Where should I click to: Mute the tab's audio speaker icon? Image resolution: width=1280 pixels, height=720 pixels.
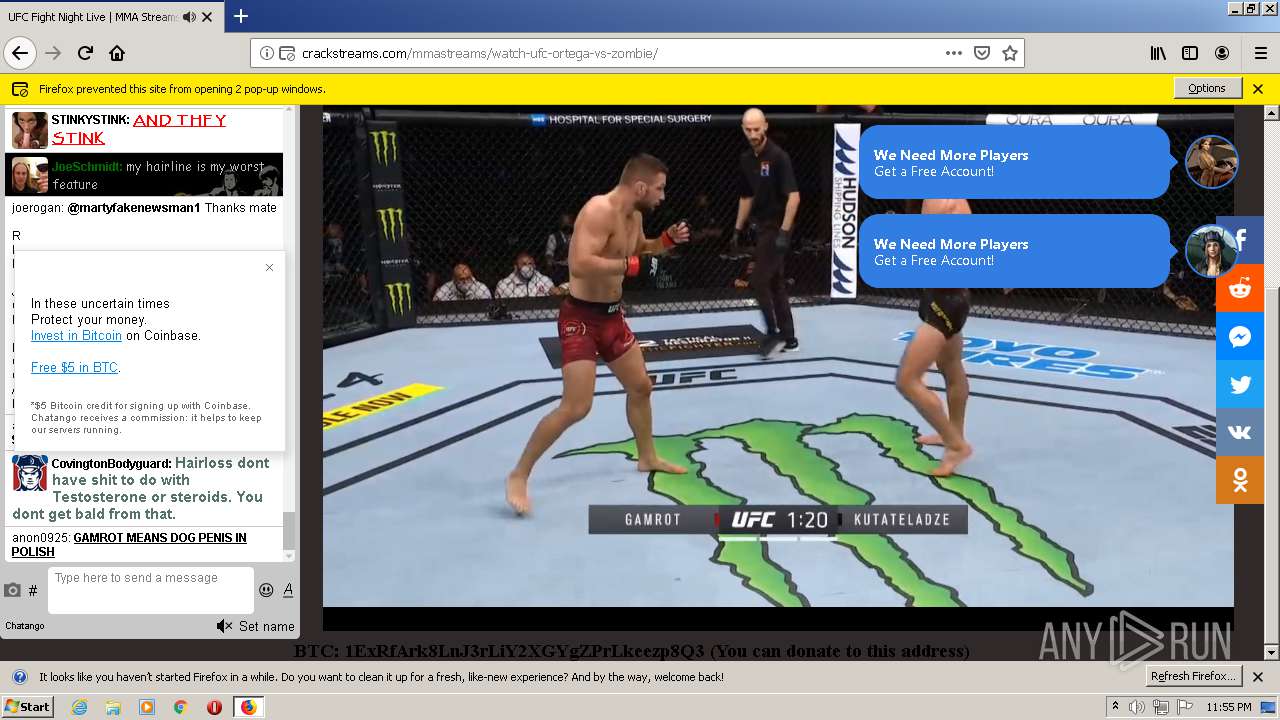[189, 17]
